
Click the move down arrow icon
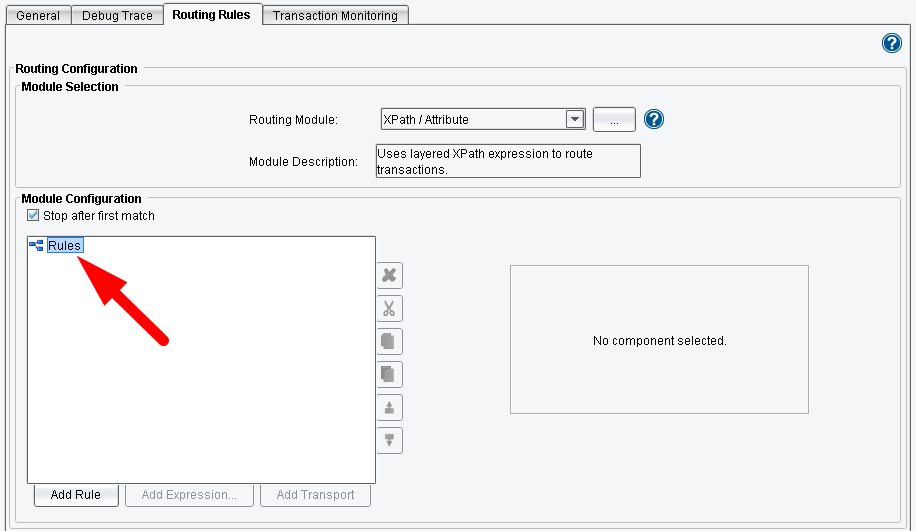389,440
